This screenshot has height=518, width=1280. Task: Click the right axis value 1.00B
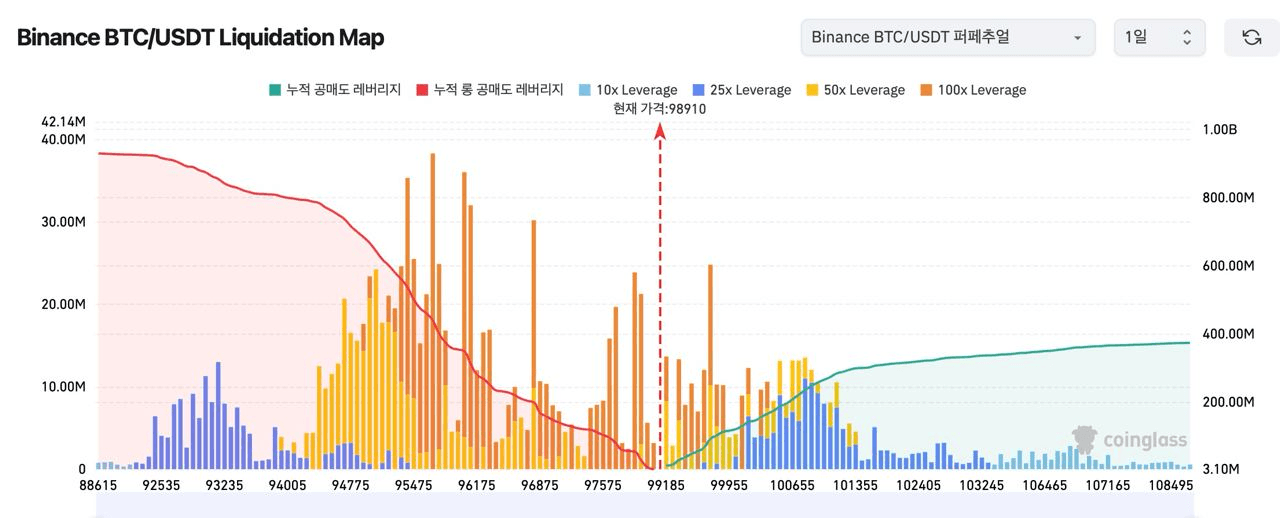(x=1219, y=130)
